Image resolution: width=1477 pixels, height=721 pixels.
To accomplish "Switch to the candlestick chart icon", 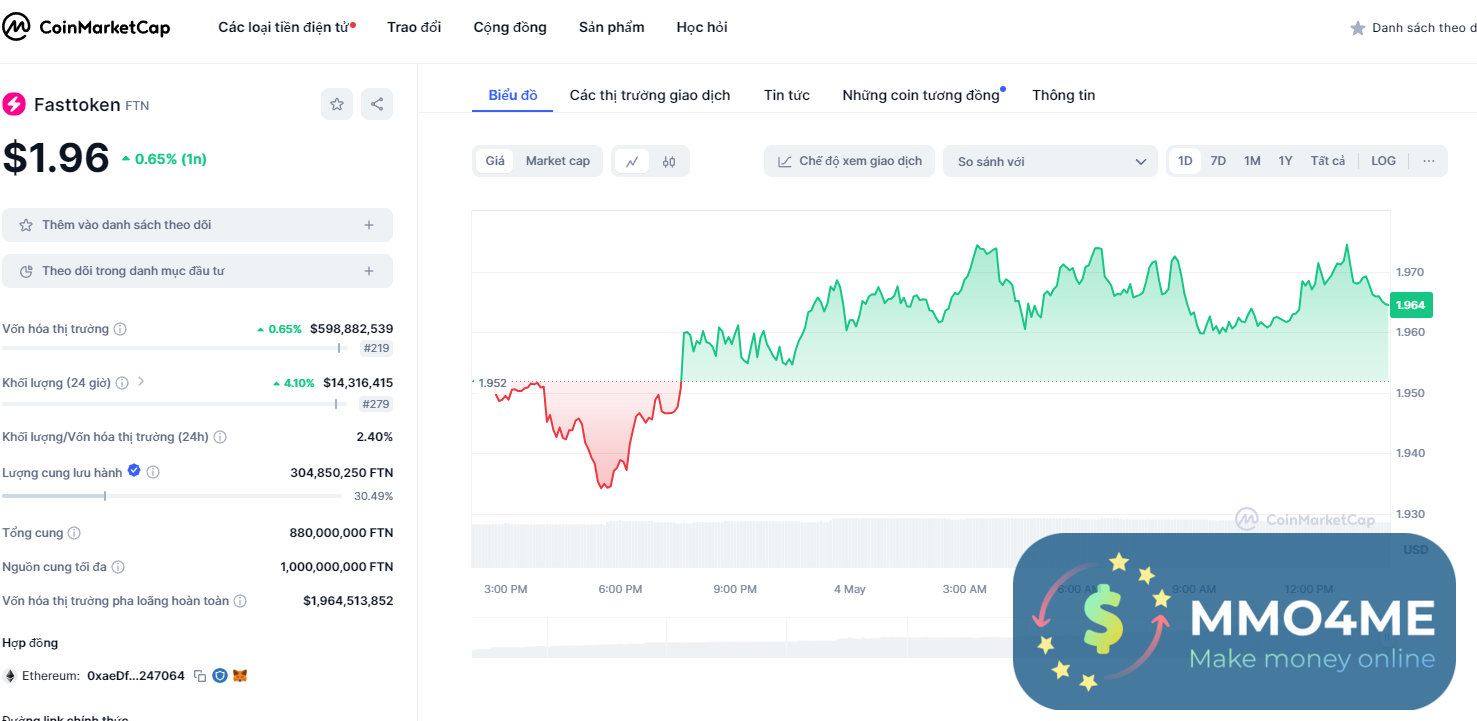I will pos(669,161).
